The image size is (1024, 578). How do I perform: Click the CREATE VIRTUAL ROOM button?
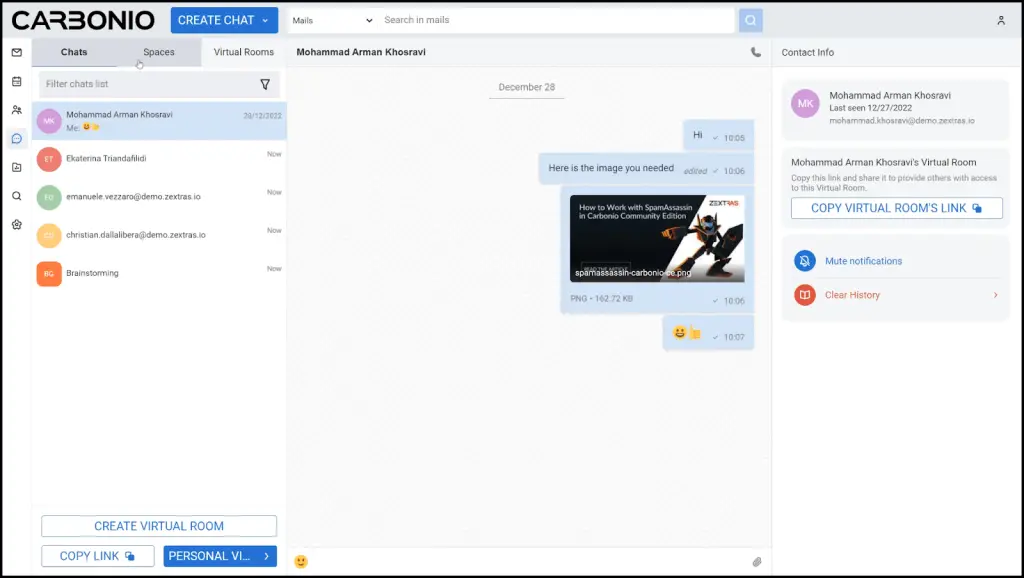point(159,526)
